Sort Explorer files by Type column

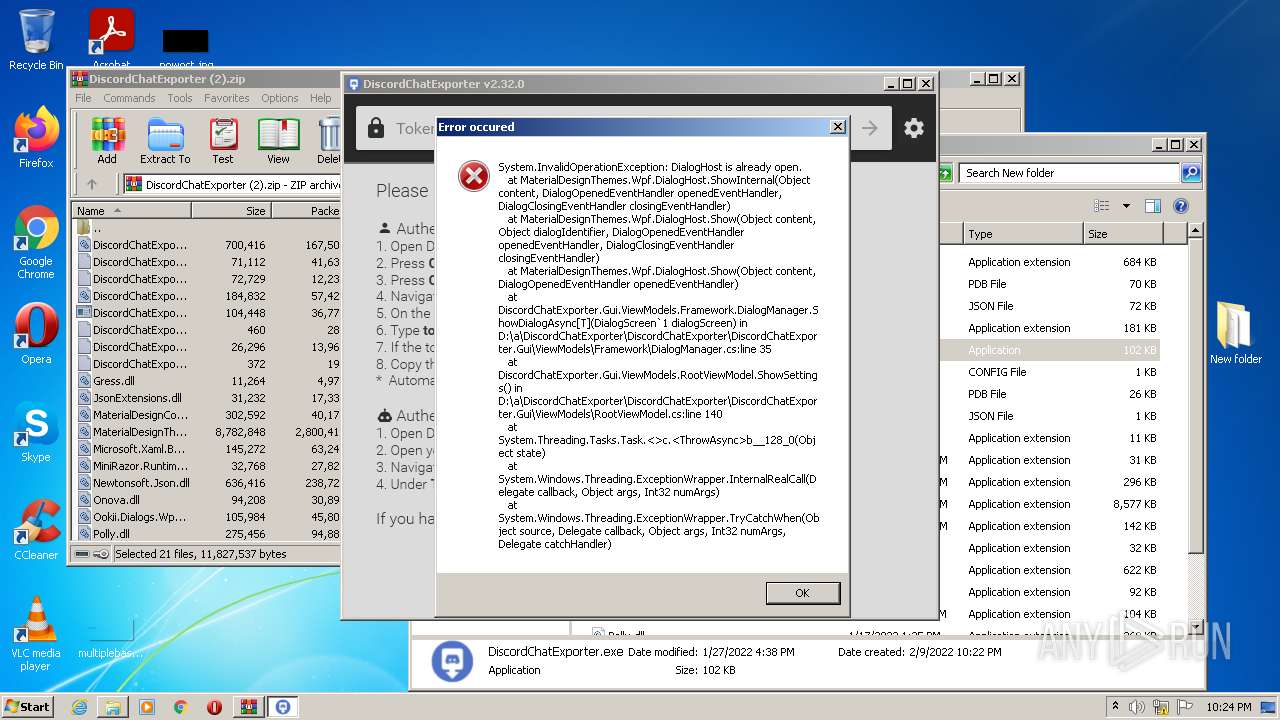[1023, 234]
